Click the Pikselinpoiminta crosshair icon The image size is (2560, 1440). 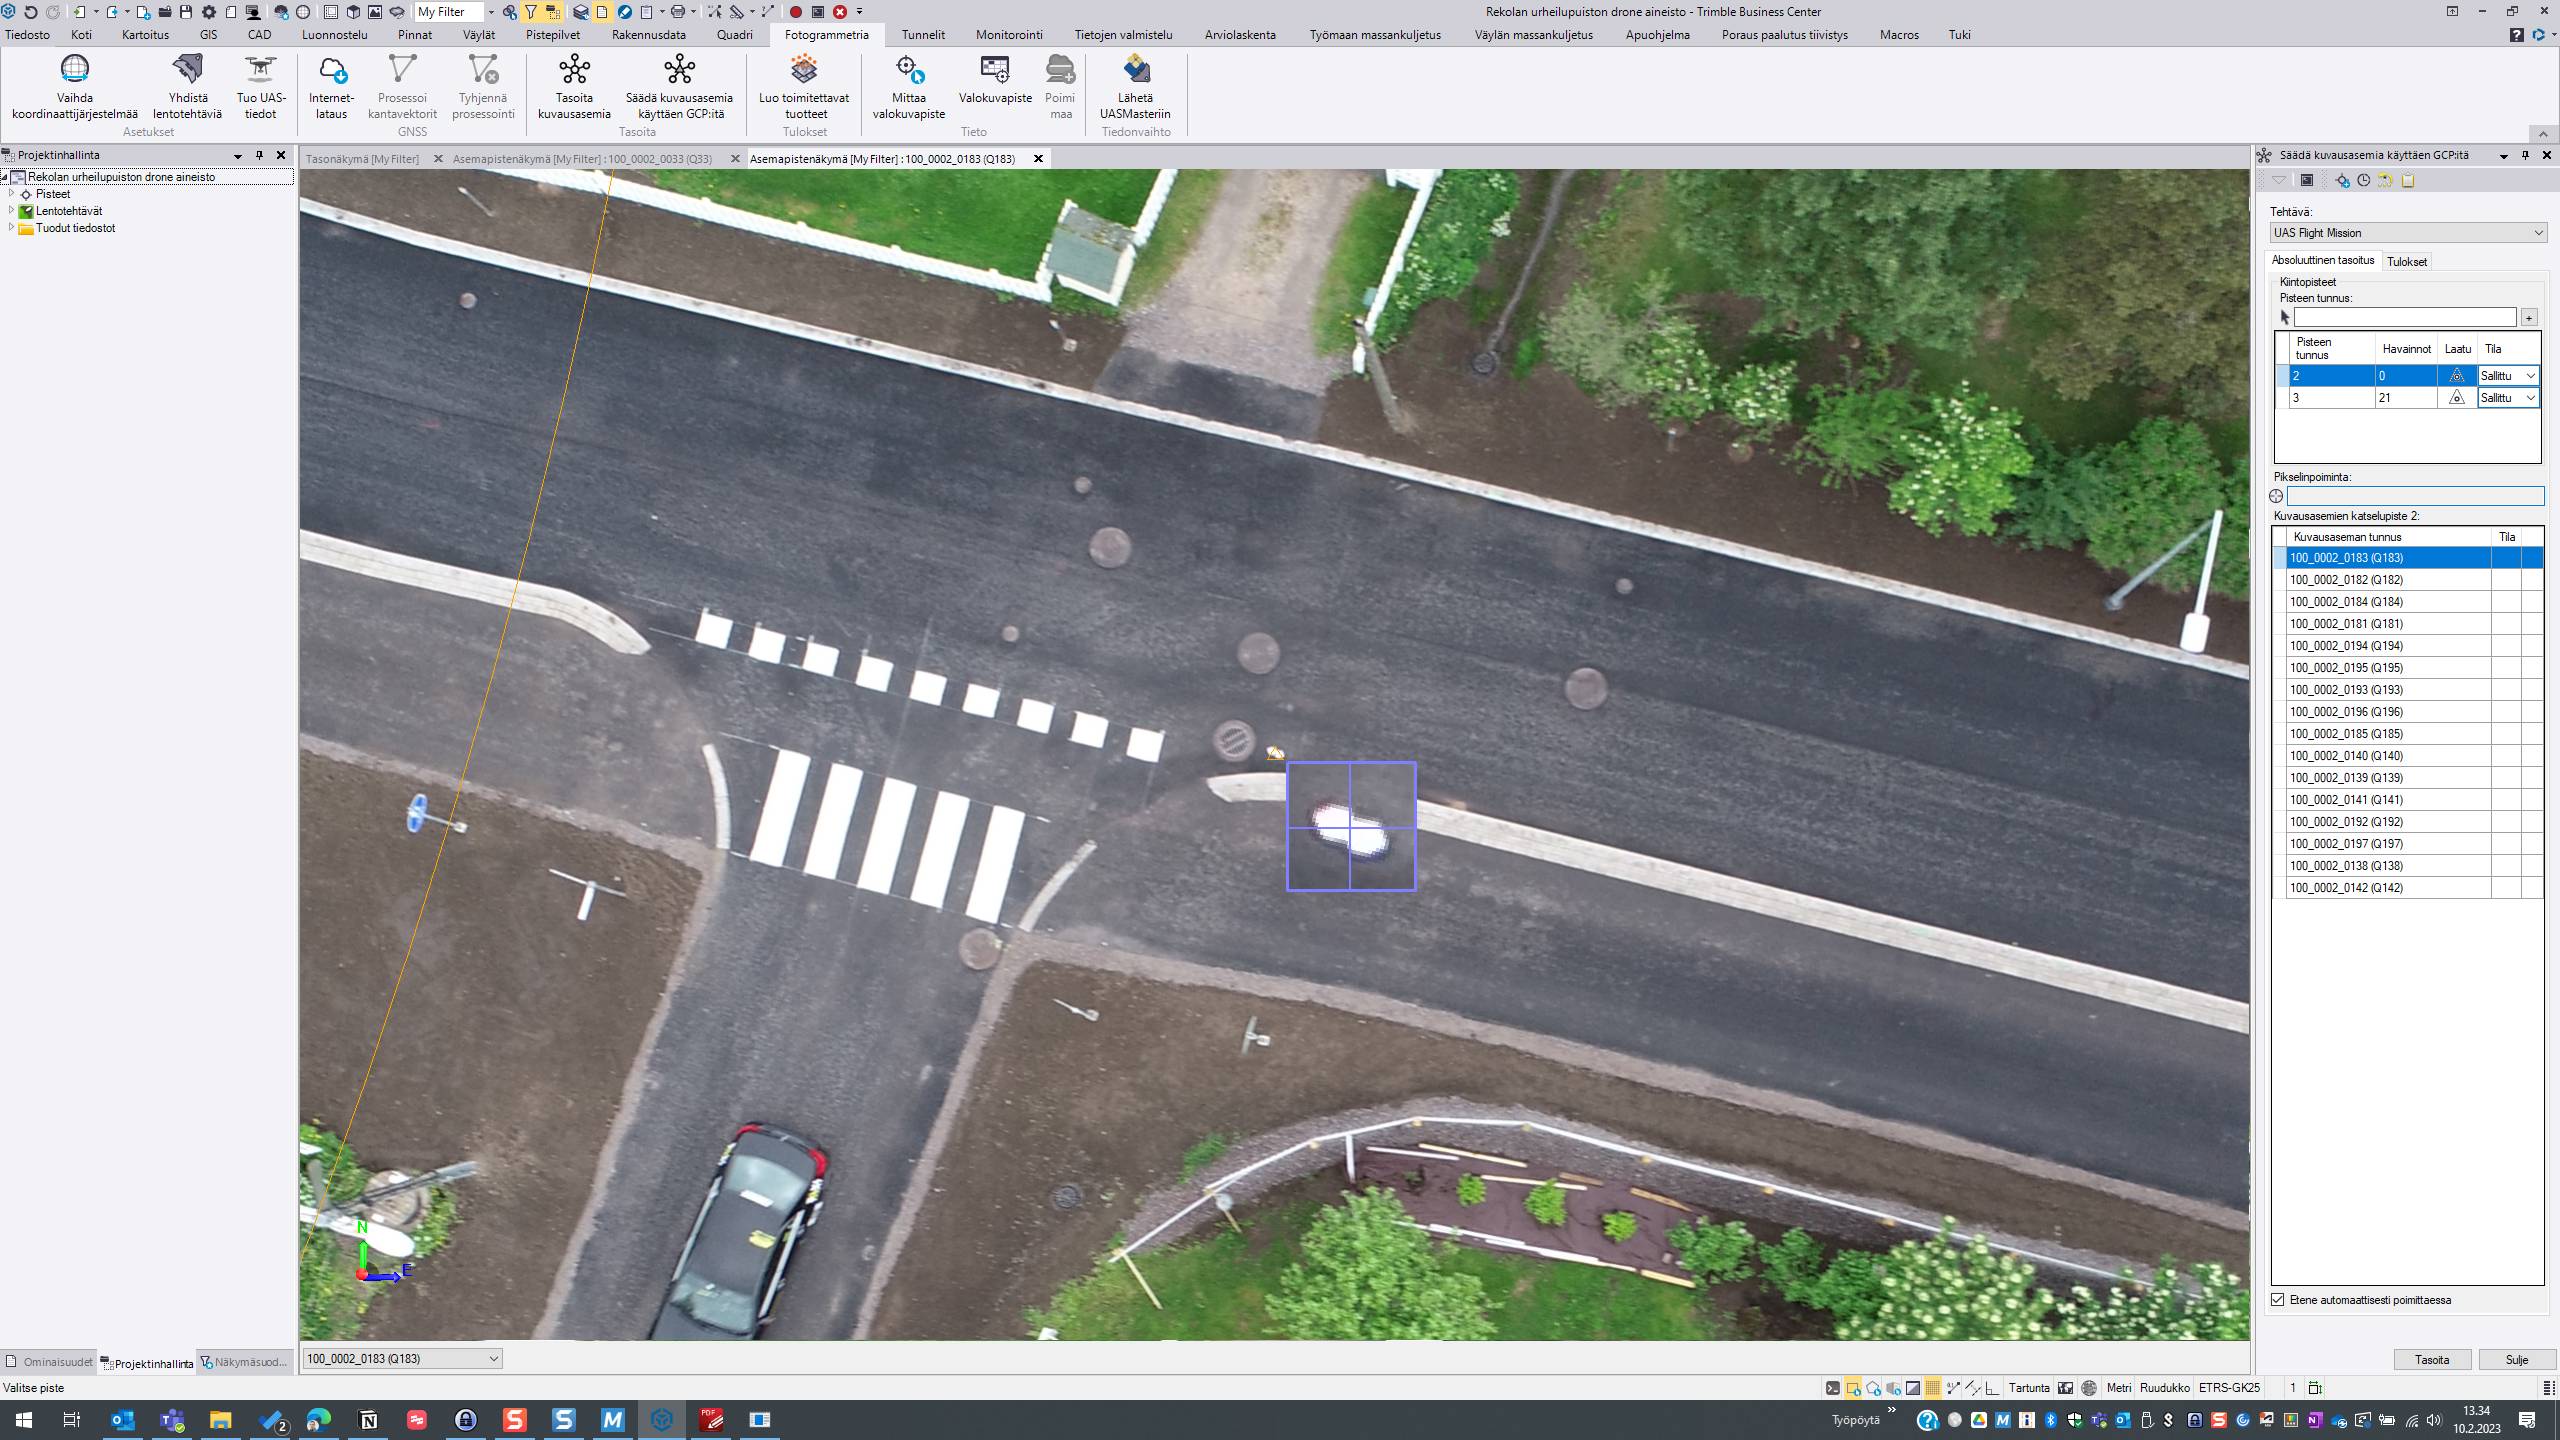[x=2277, y=496]
